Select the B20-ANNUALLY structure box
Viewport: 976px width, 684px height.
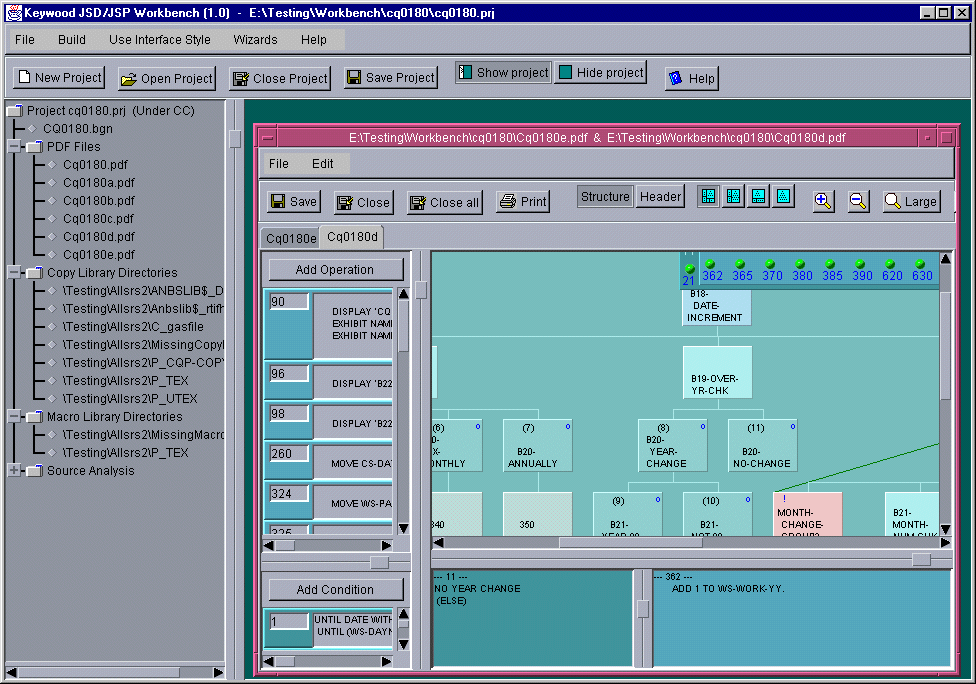click(x=537, y=445)
